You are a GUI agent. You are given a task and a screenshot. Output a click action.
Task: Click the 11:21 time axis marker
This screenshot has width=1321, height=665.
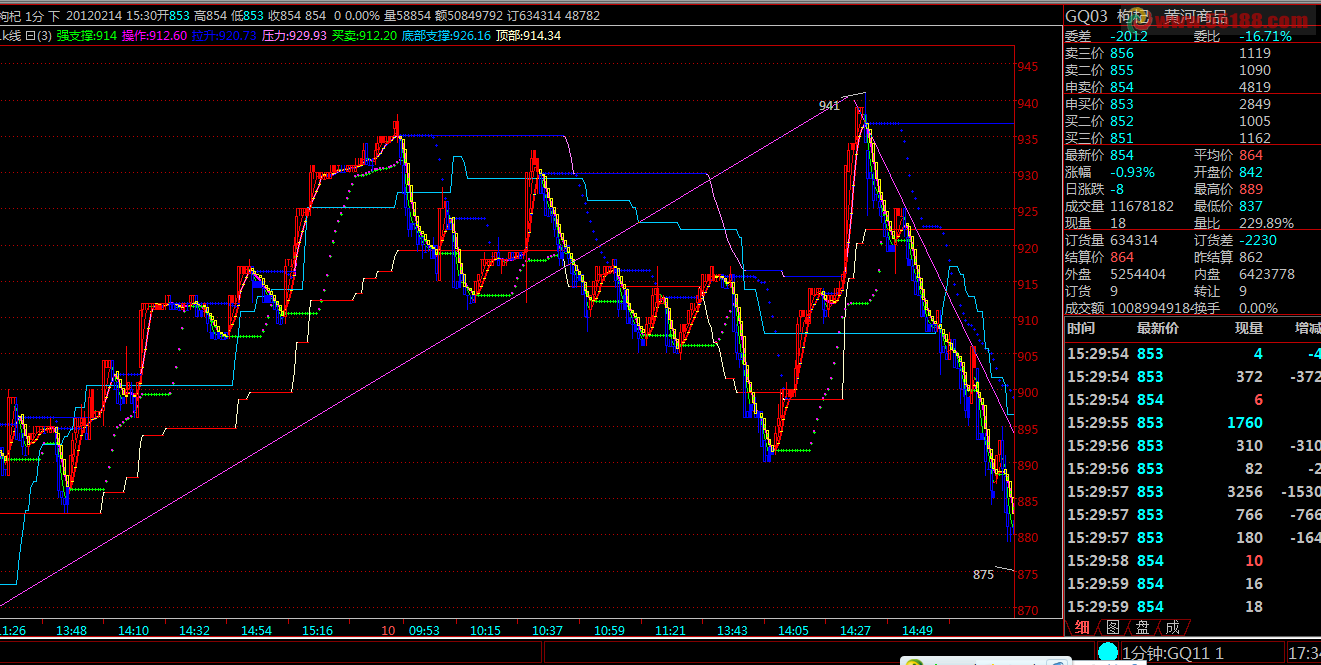pyautogui.click(x=671, y=631)
